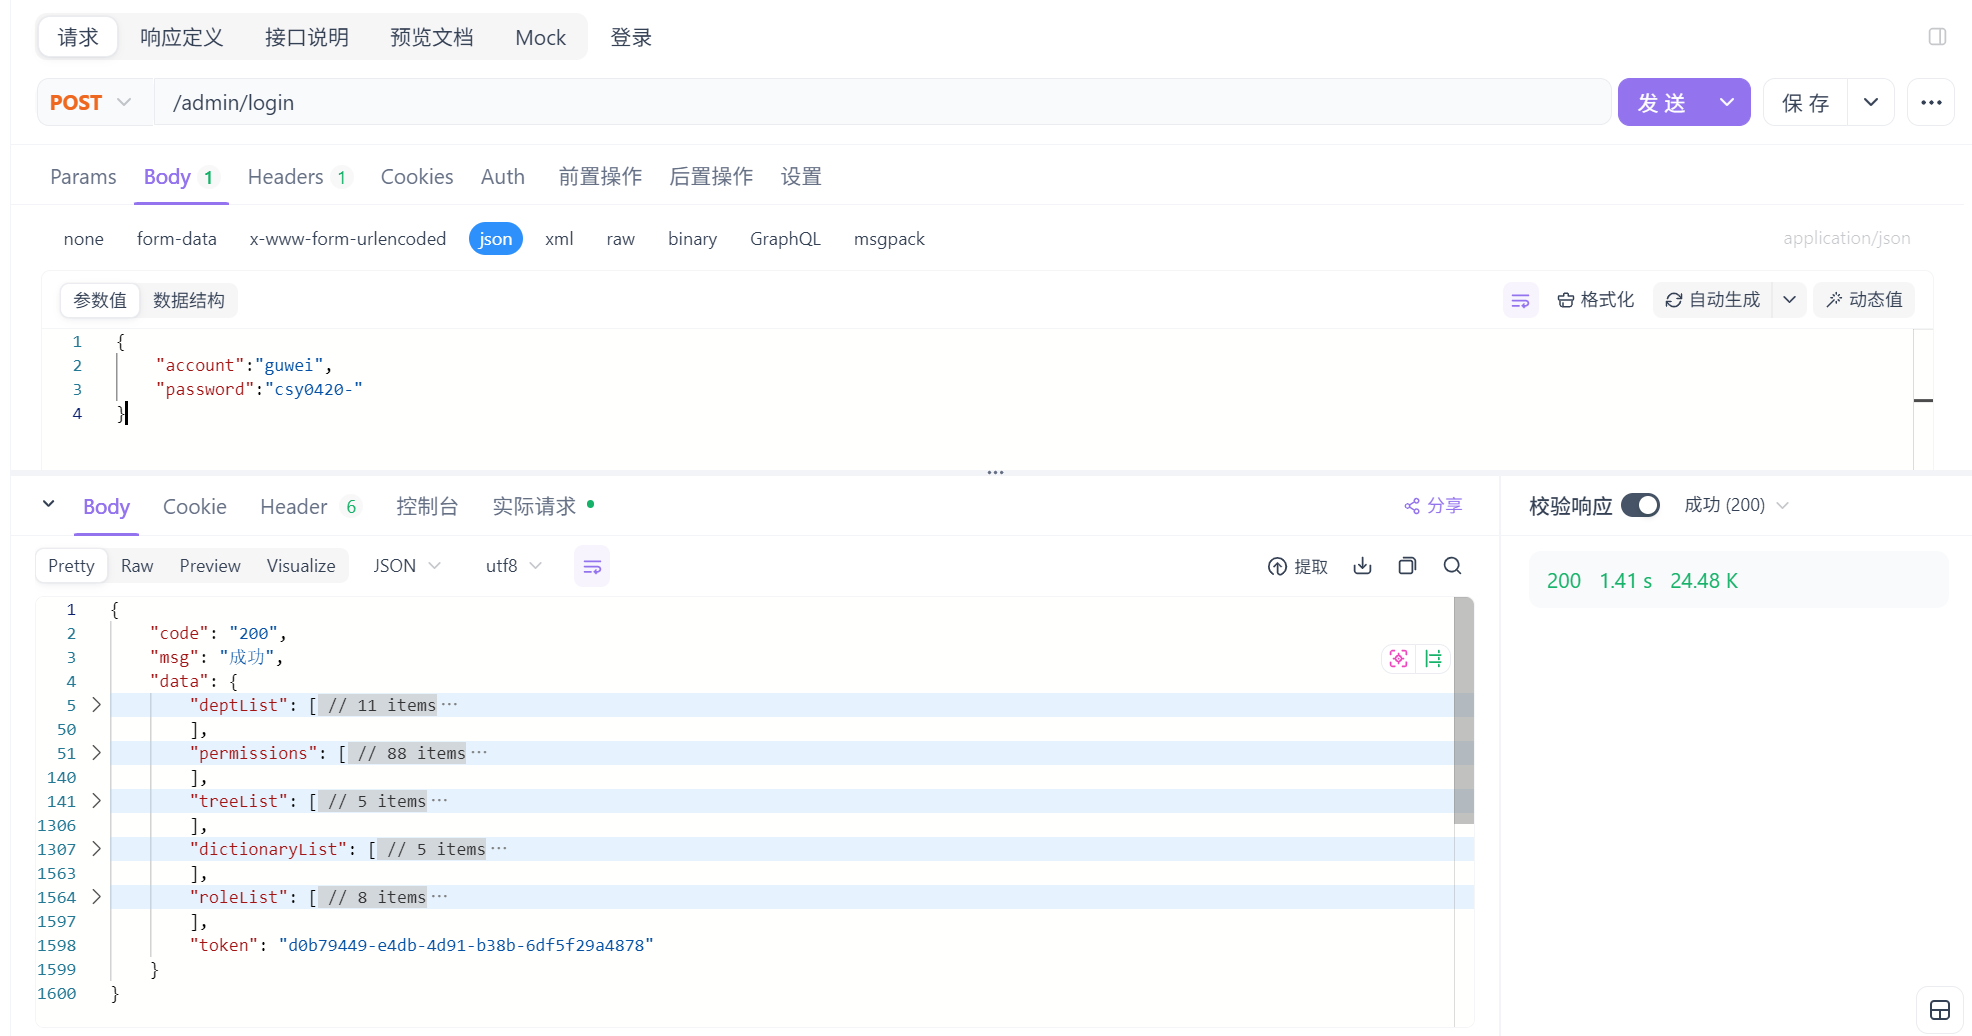Expand the permissions array in the response
1972x1036 pixels.
(x=96, y=753)
